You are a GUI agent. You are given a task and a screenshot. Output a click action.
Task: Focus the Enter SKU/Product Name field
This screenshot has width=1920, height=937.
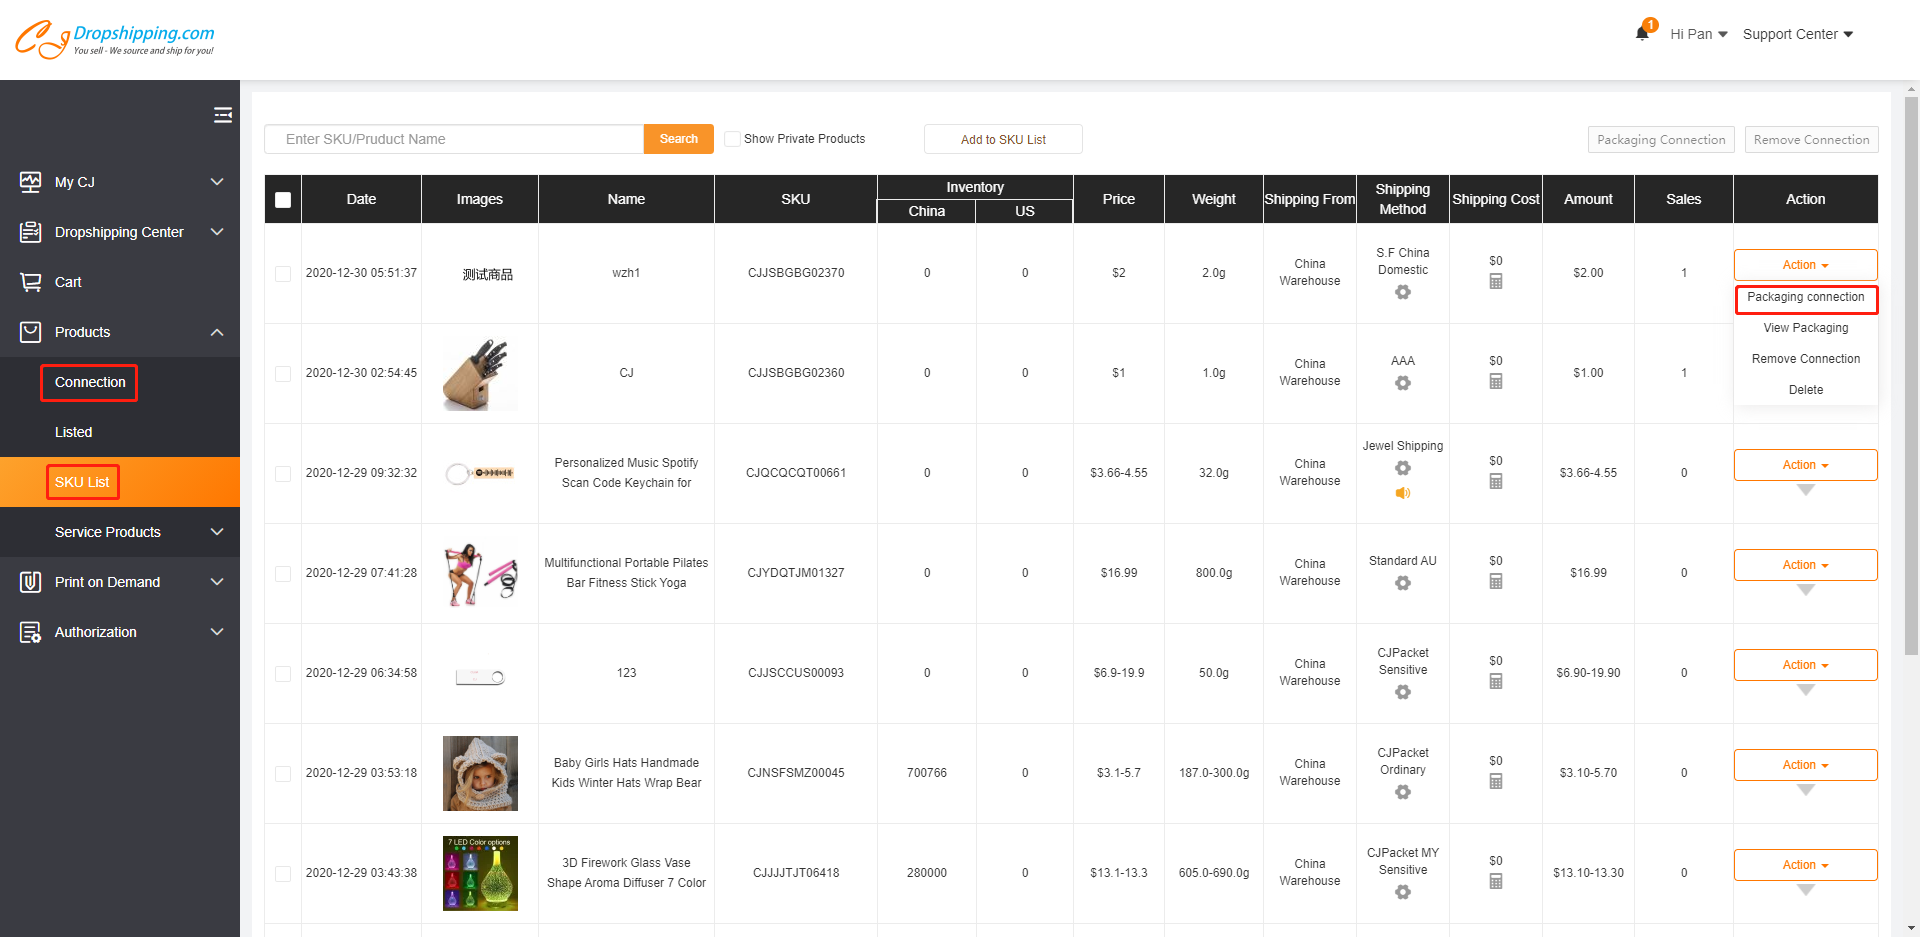[x=454, y=139]
